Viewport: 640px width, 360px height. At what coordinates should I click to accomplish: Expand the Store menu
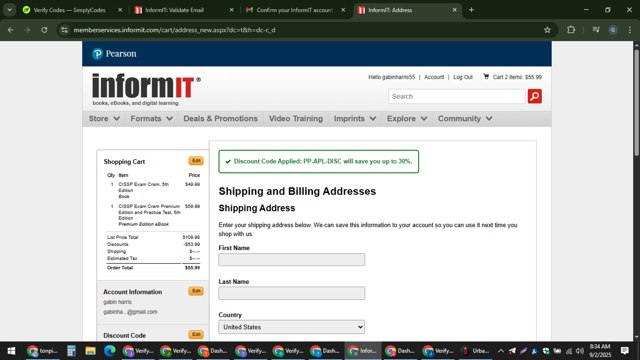(x=104, y=118)
